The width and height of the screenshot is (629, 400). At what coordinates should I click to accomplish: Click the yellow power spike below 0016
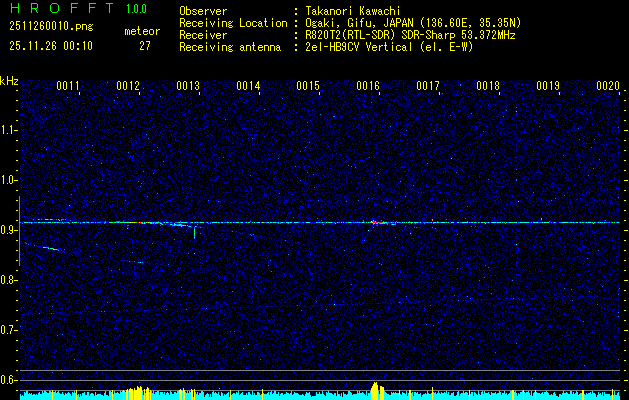click(375, 390)
